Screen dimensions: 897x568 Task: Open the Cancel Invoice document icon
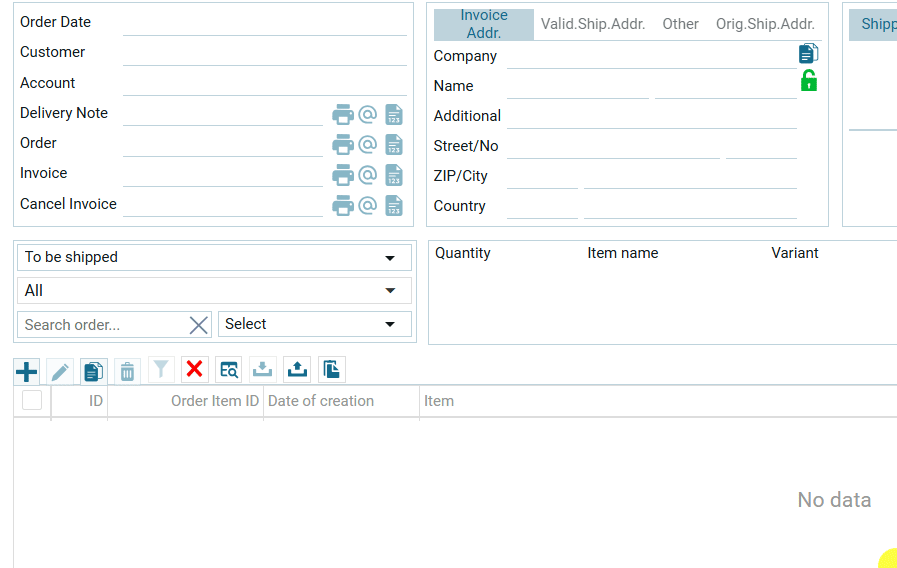tap(394, 206)
